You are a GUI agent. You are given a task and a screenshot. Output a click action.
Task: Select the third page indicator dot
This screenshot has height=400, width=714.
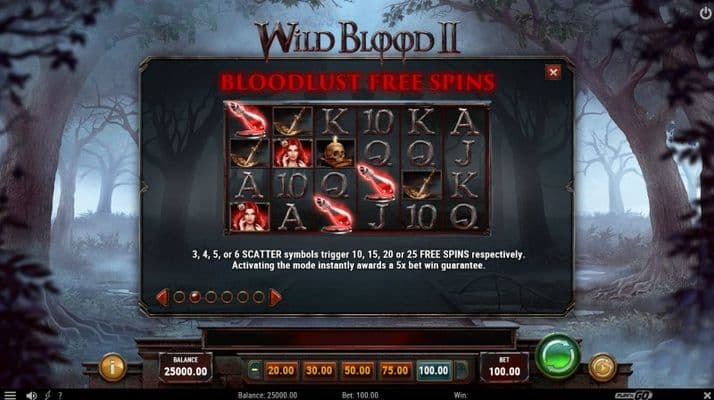(211, 297)
